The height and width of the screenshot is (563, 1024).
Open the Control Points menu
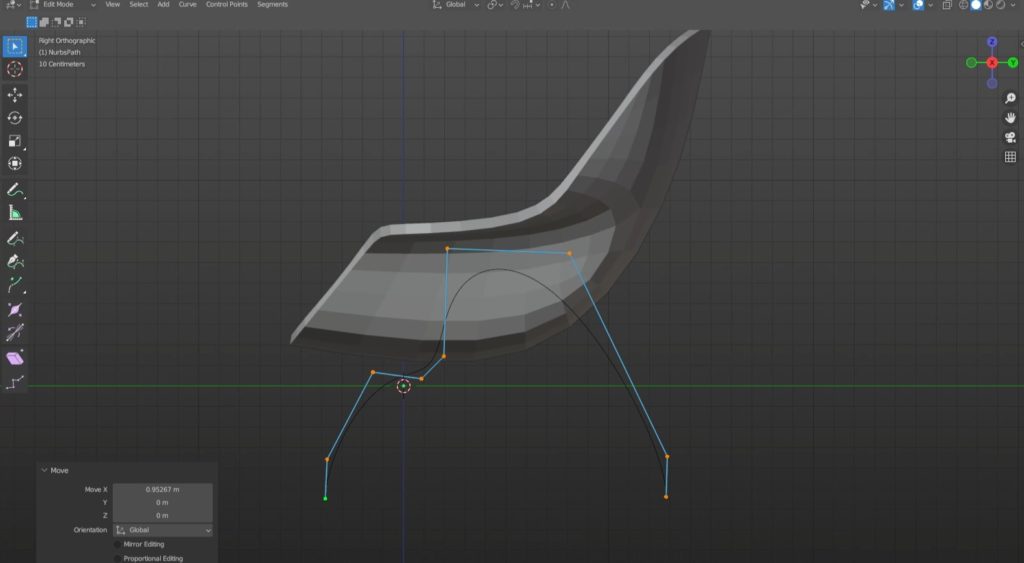226,5
